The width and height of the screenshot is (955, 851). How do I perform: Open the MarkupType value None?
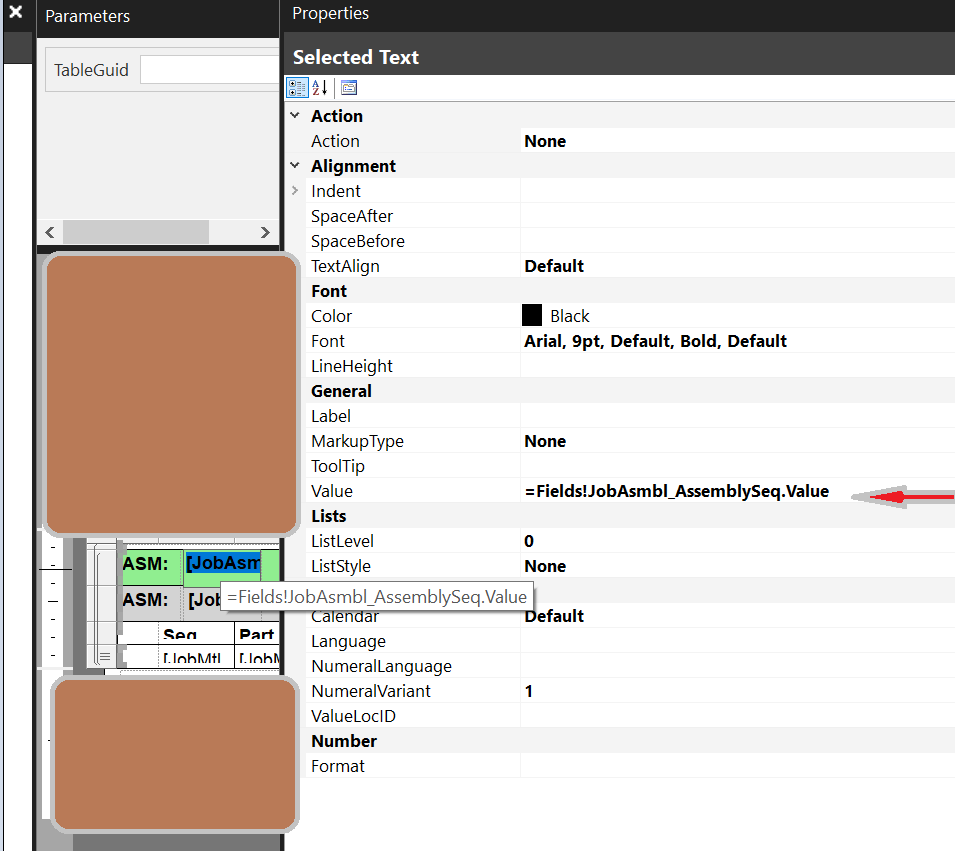(545, 441)
